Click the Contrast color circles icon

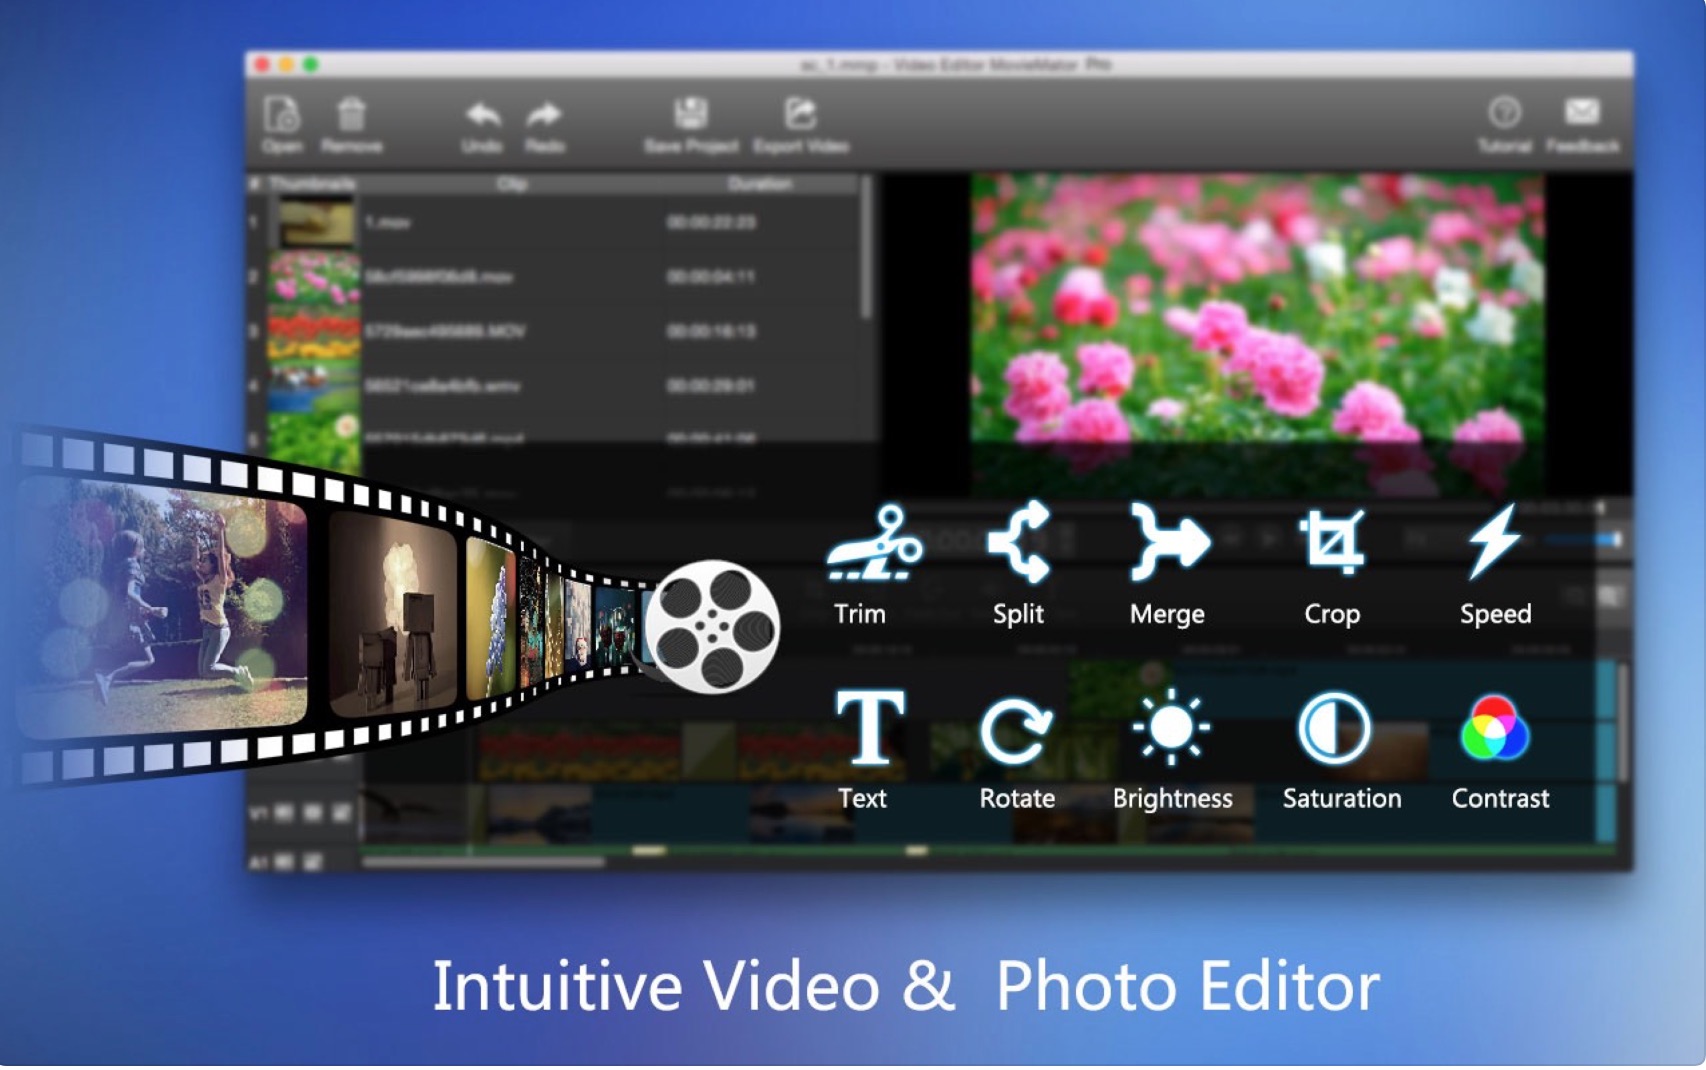click(x=1495, y=729)
